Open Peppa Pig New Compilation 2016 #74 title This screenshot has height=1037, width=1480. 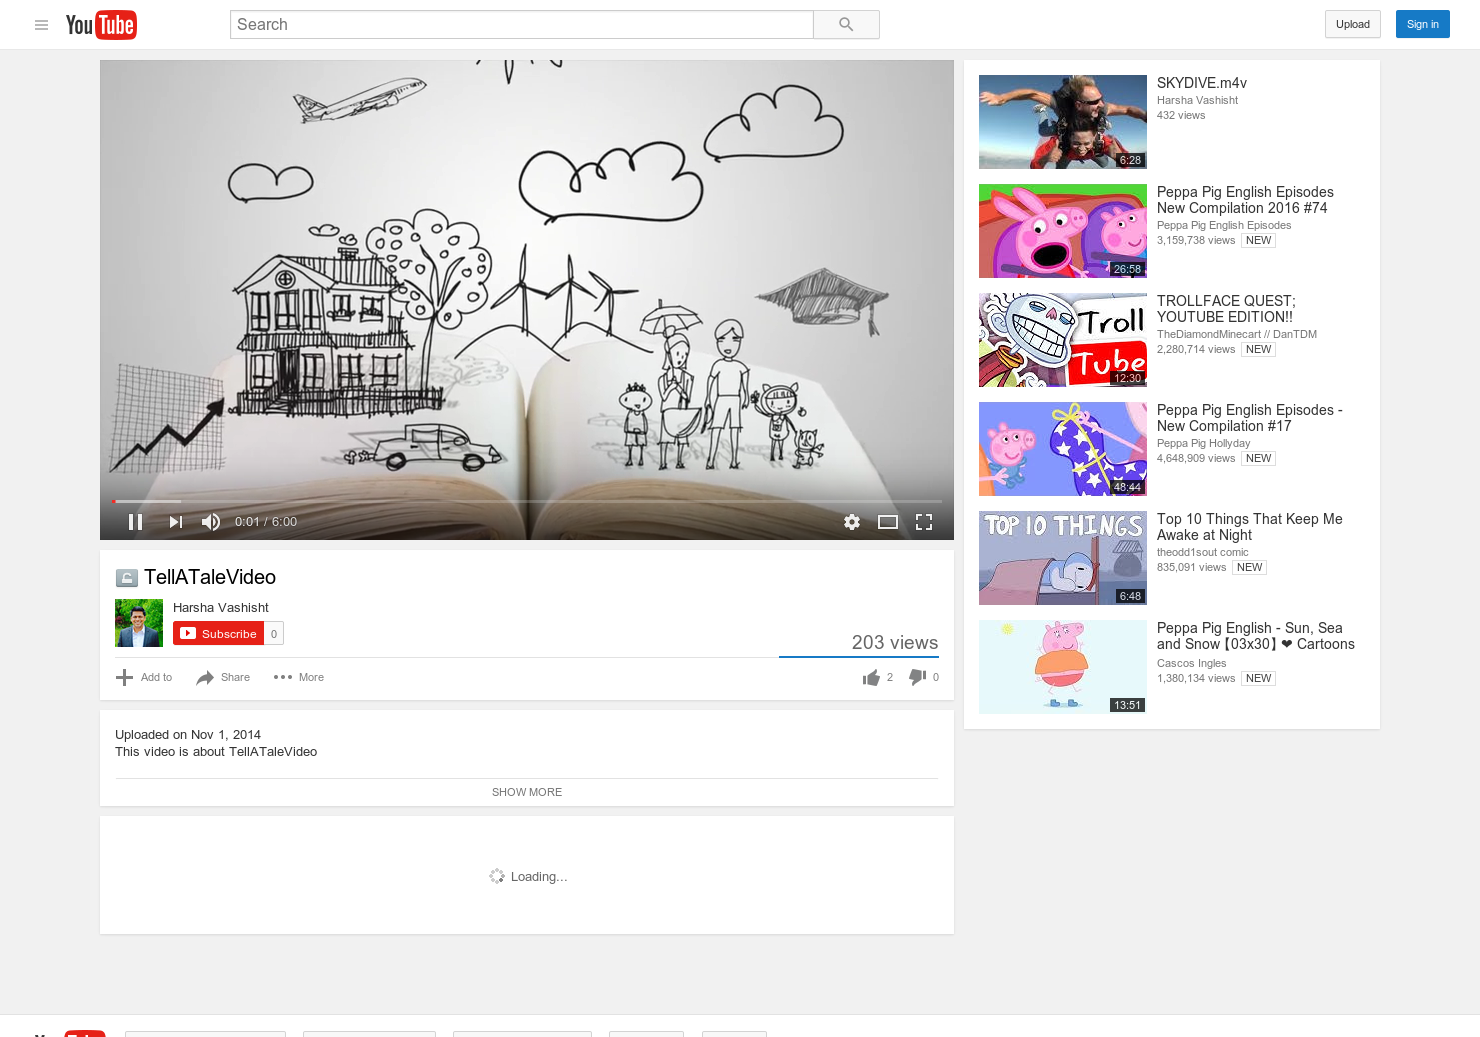tap(1245, 200)
